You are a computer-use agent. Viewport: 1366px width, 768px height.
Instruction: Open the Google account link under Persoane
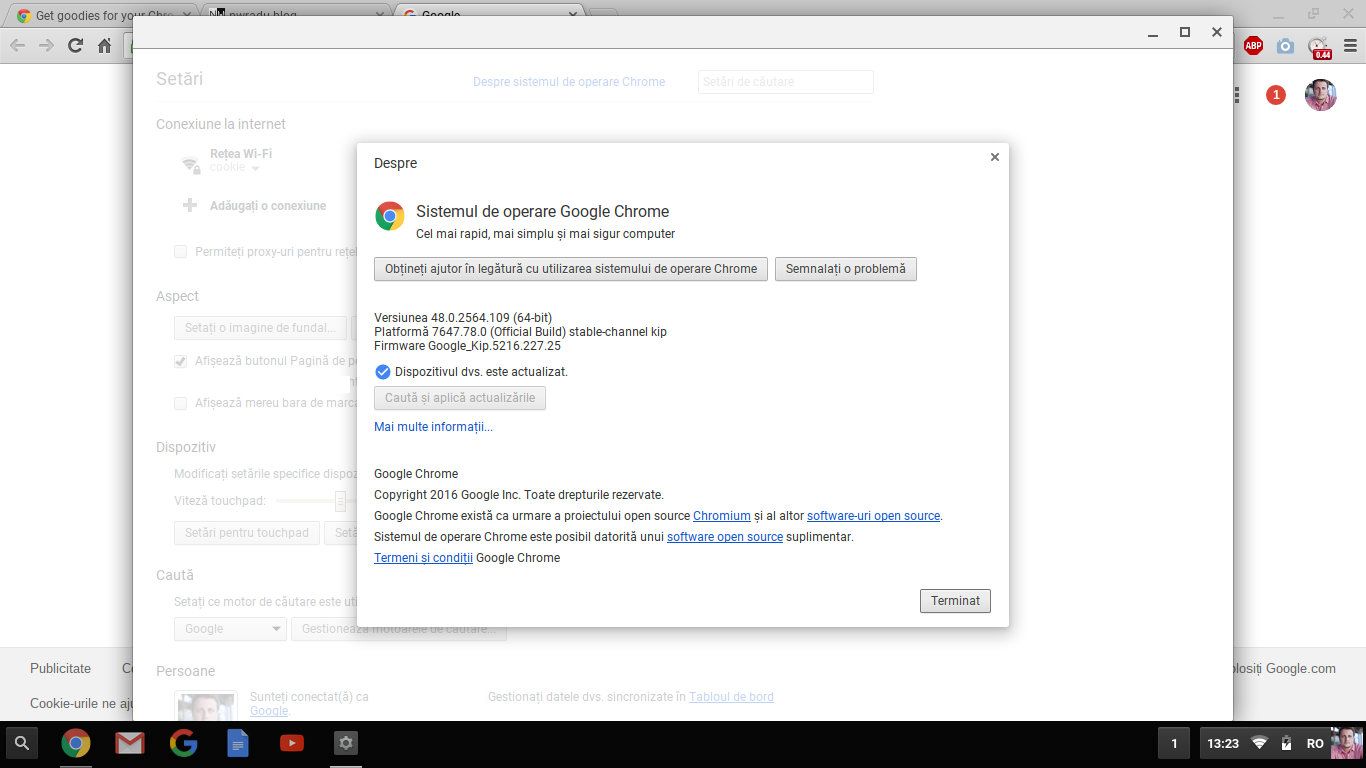tap(269, 711)
